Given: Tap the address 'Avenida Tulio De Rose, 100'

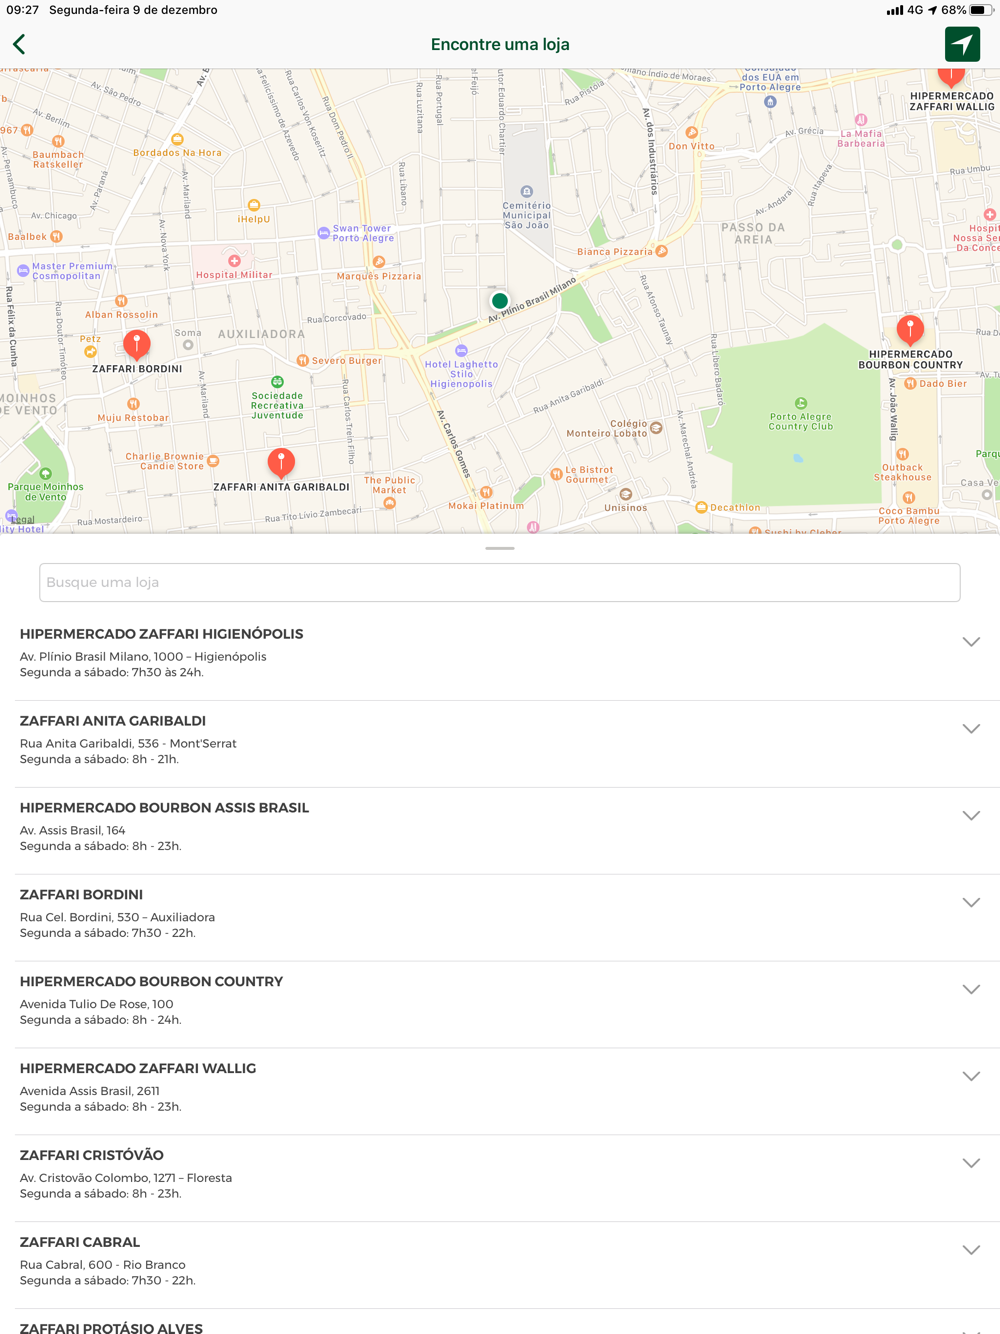Looking at the screenshot, I should (x=97, y=1004).
